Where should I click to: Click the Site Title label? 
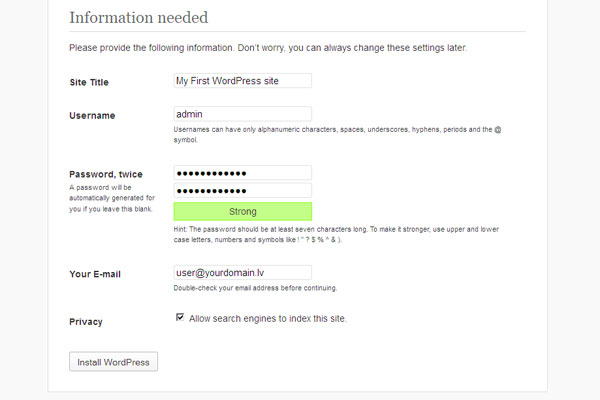89,82
